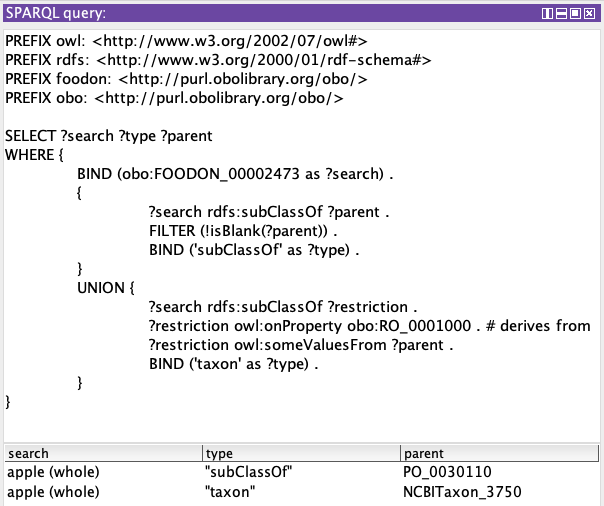Sort results by the search column header
604x506 pixels.
(103, 453)
